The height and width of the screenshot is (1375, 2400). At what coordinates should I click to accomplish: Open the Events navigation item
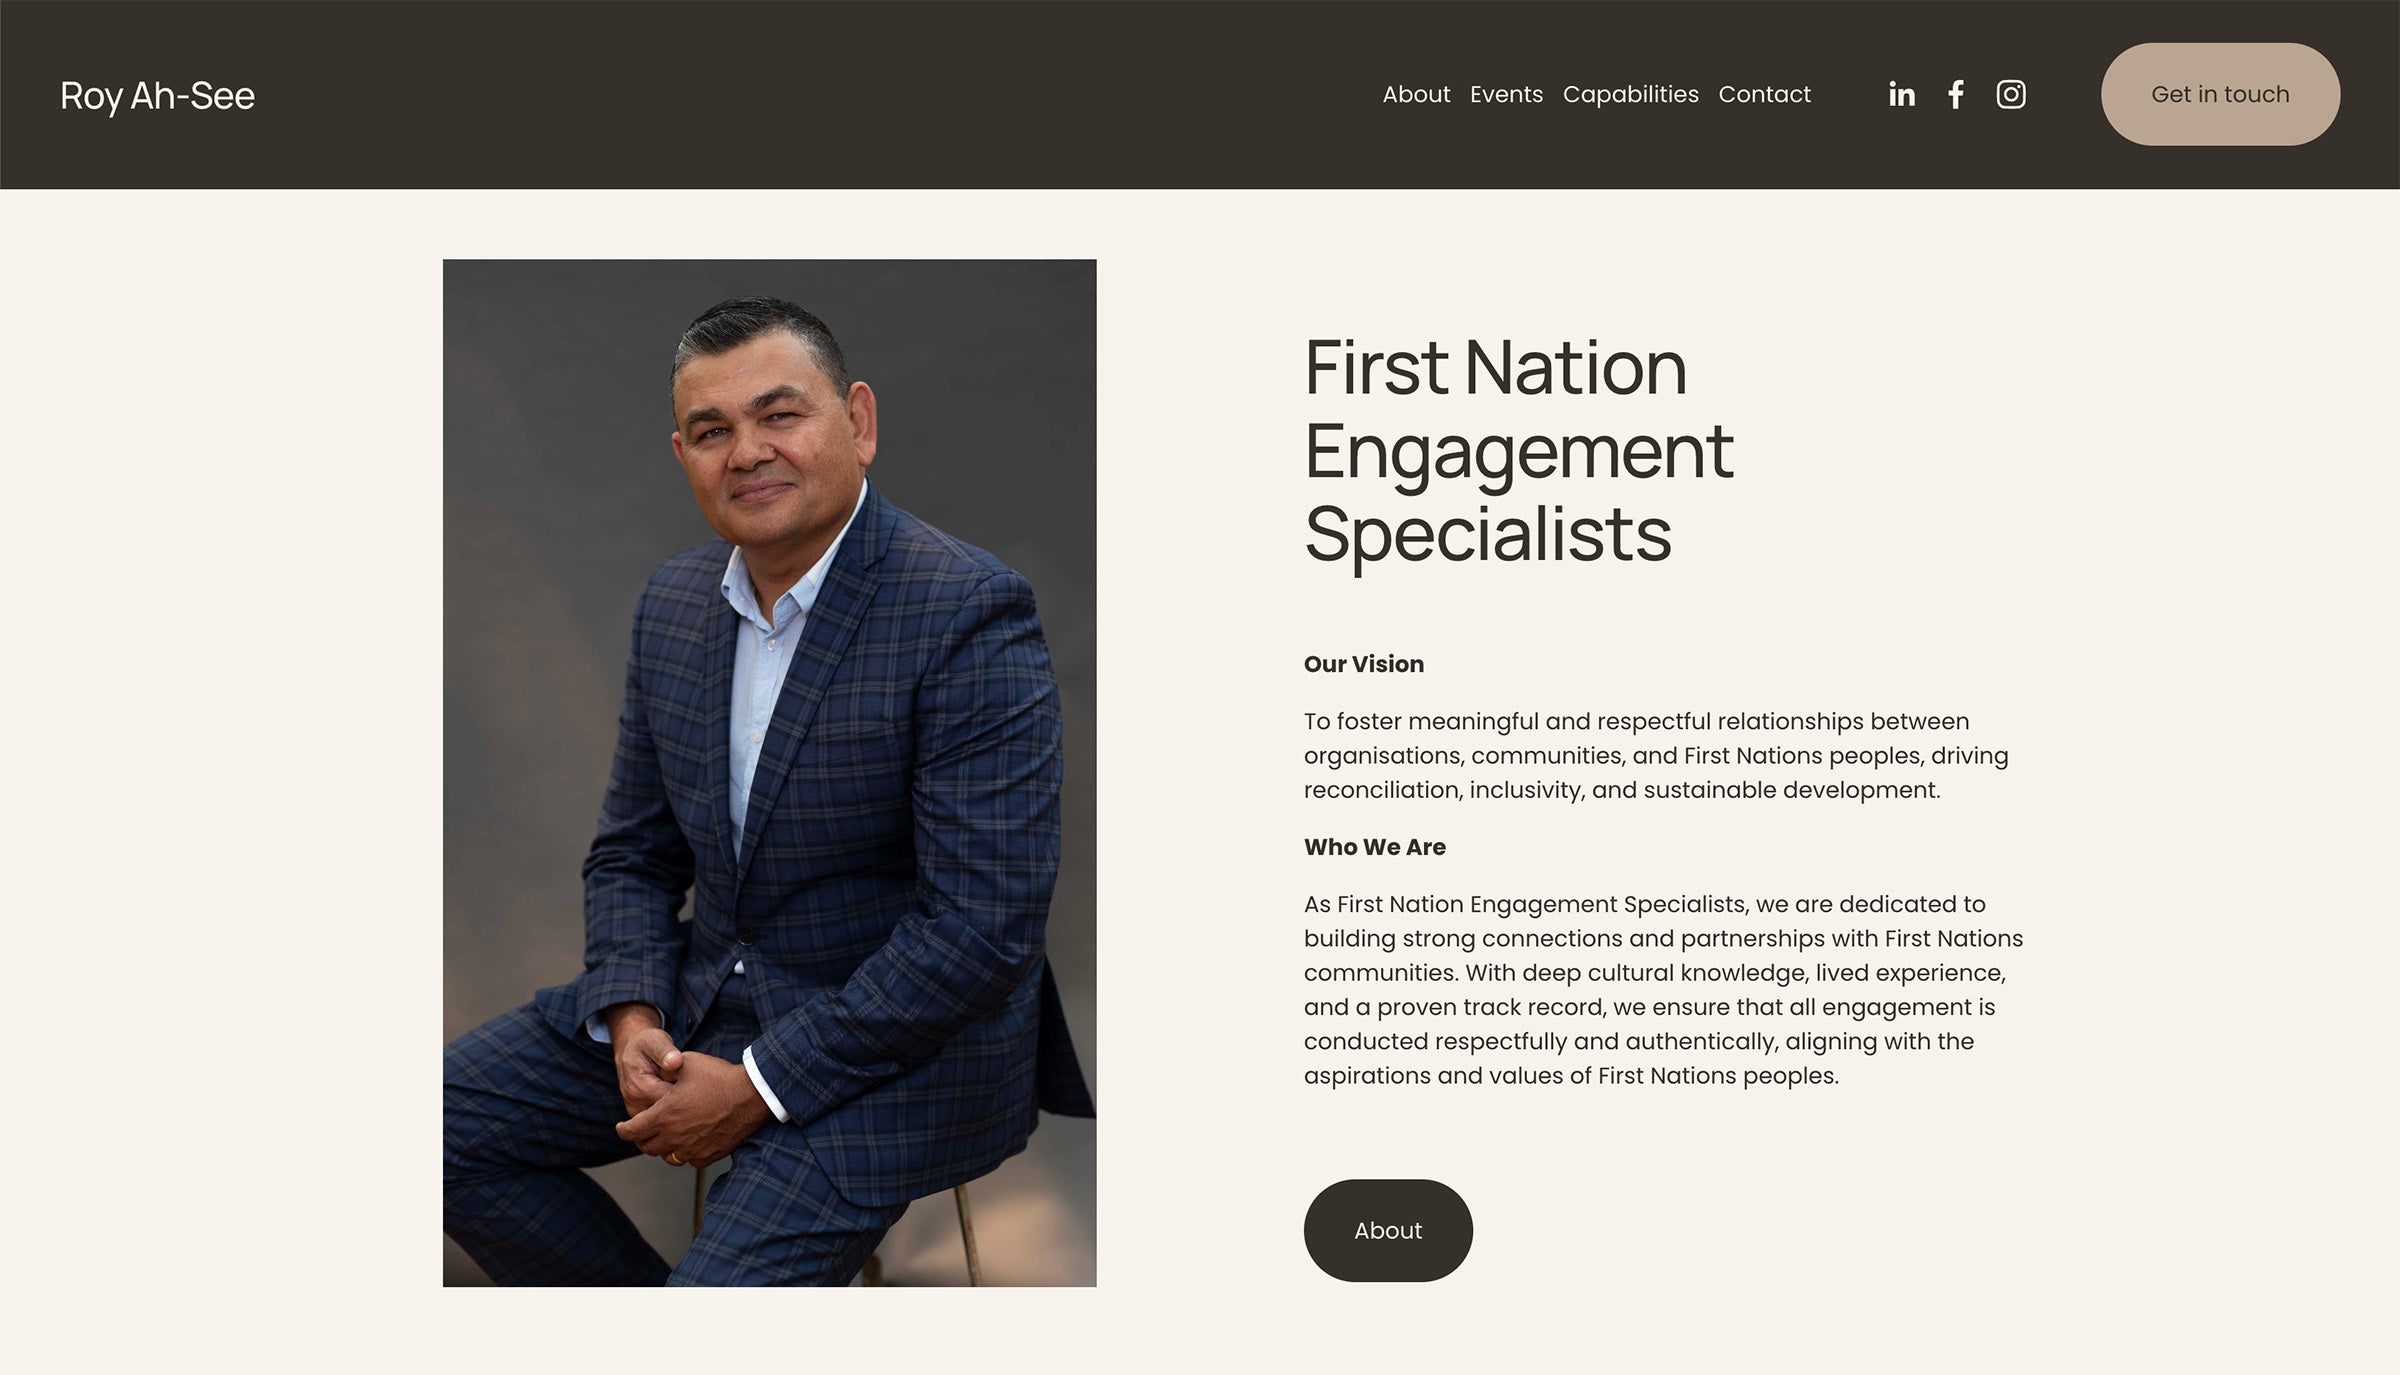1506,94
